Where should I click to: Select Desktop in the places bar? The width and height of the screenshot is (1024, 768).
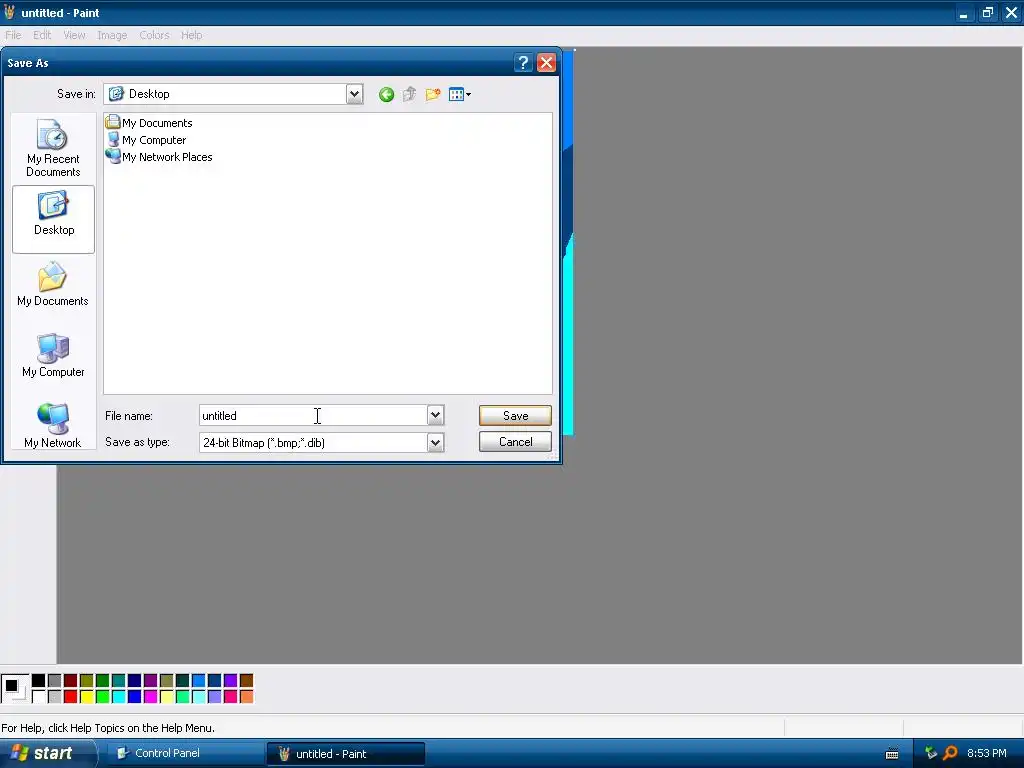[x=54, y=219]
